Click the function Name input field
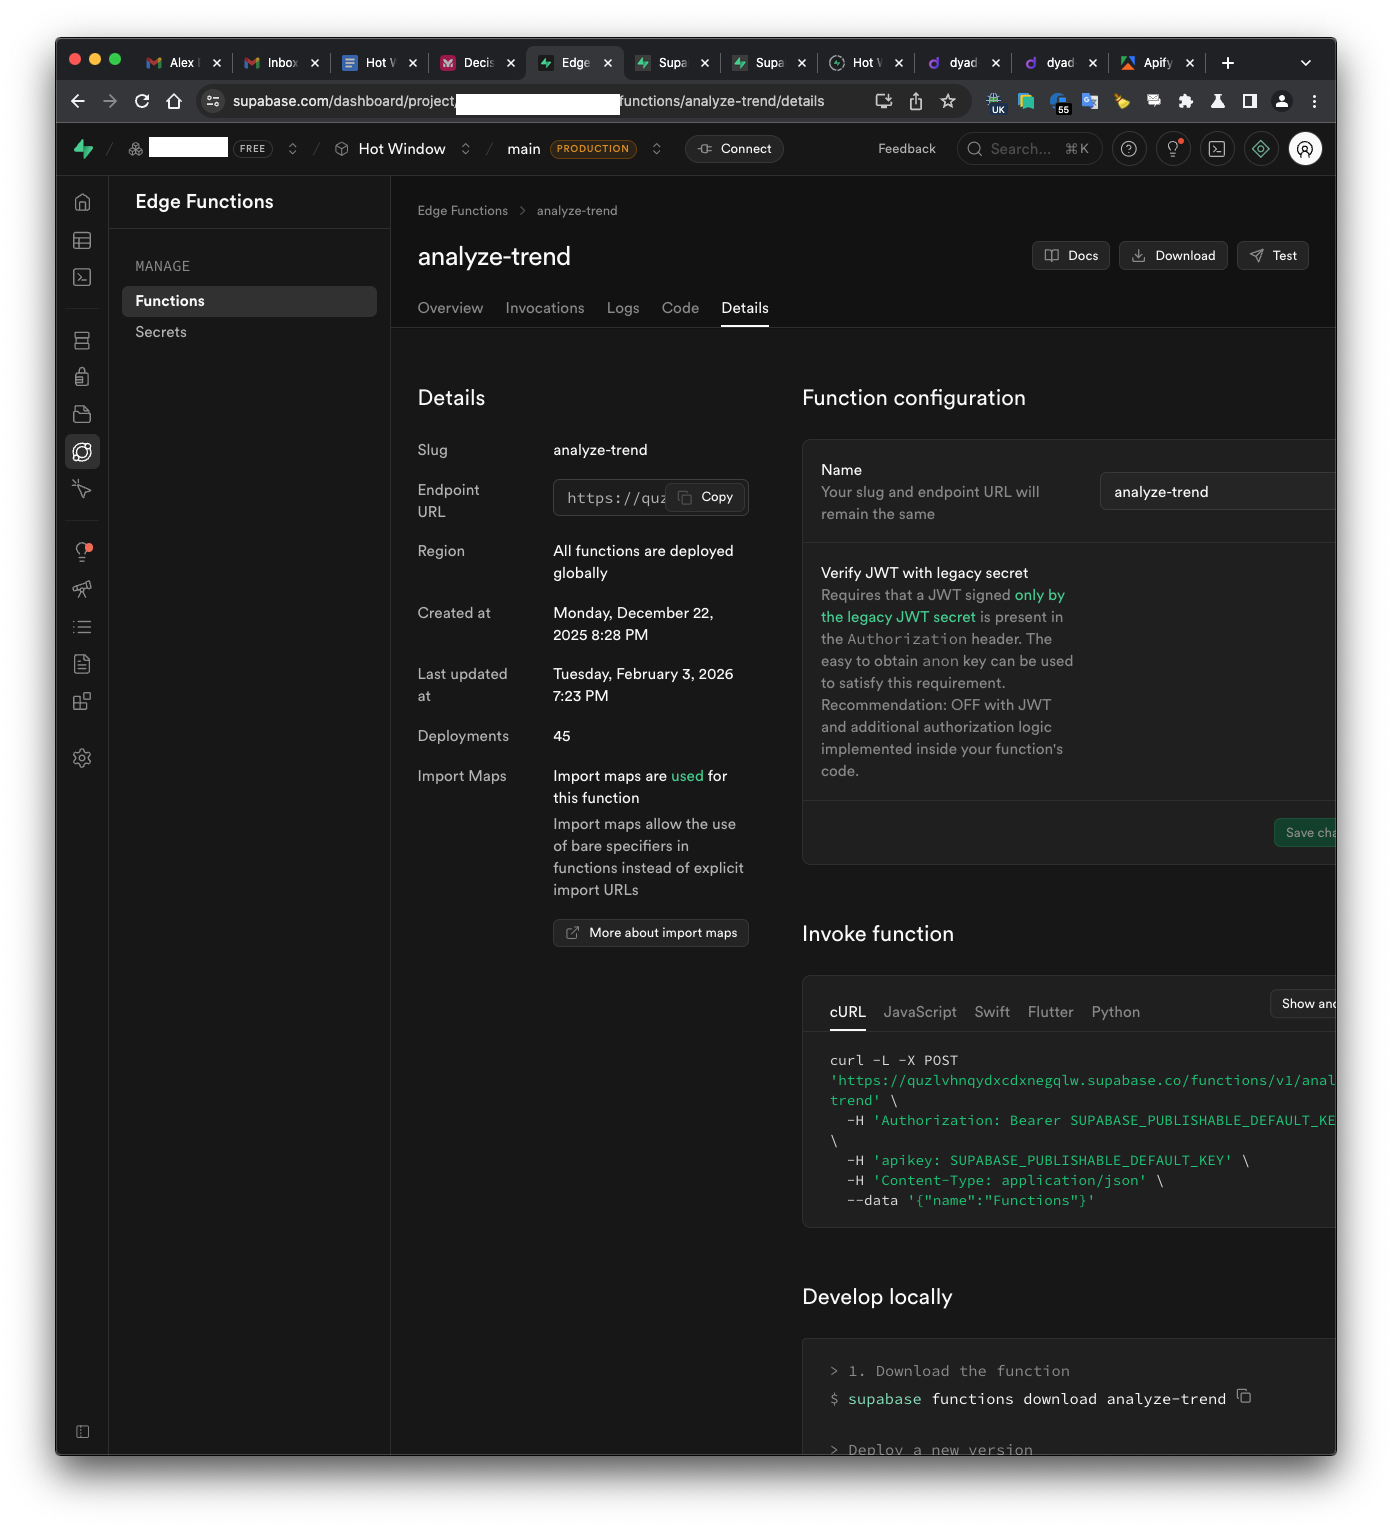The image size is (1392, 1529). point(1218,492)
